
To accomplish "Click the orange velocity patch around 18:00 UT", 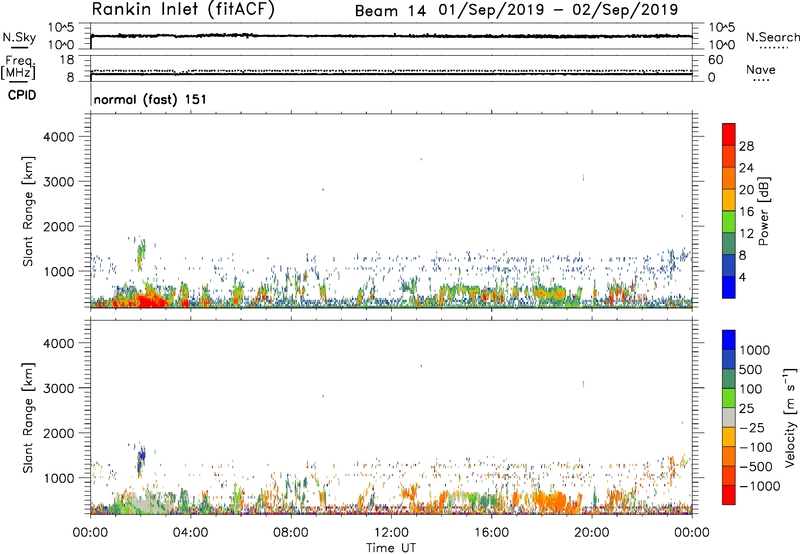I will pyautogui.click(x=551, y=502).
